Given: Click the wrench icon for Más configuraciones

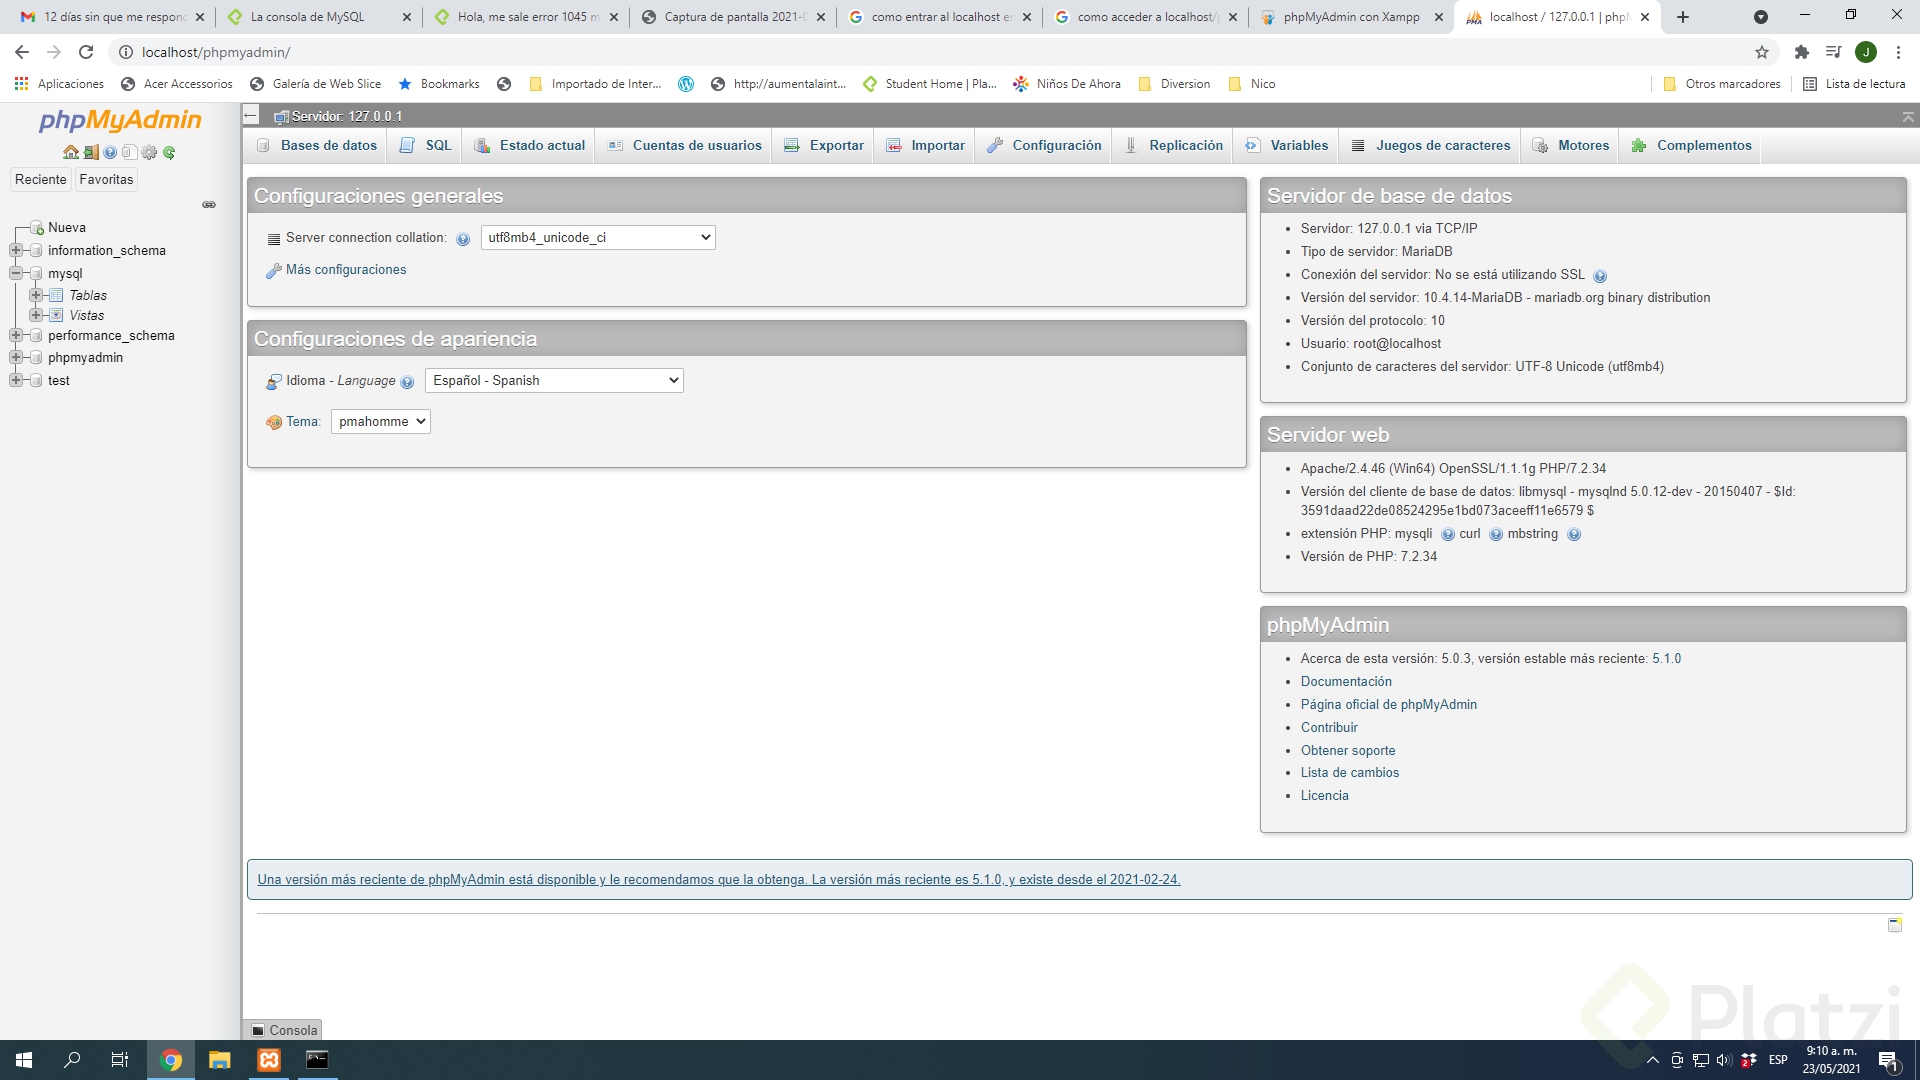Looking at the screenshot, I should coord(273,271).
